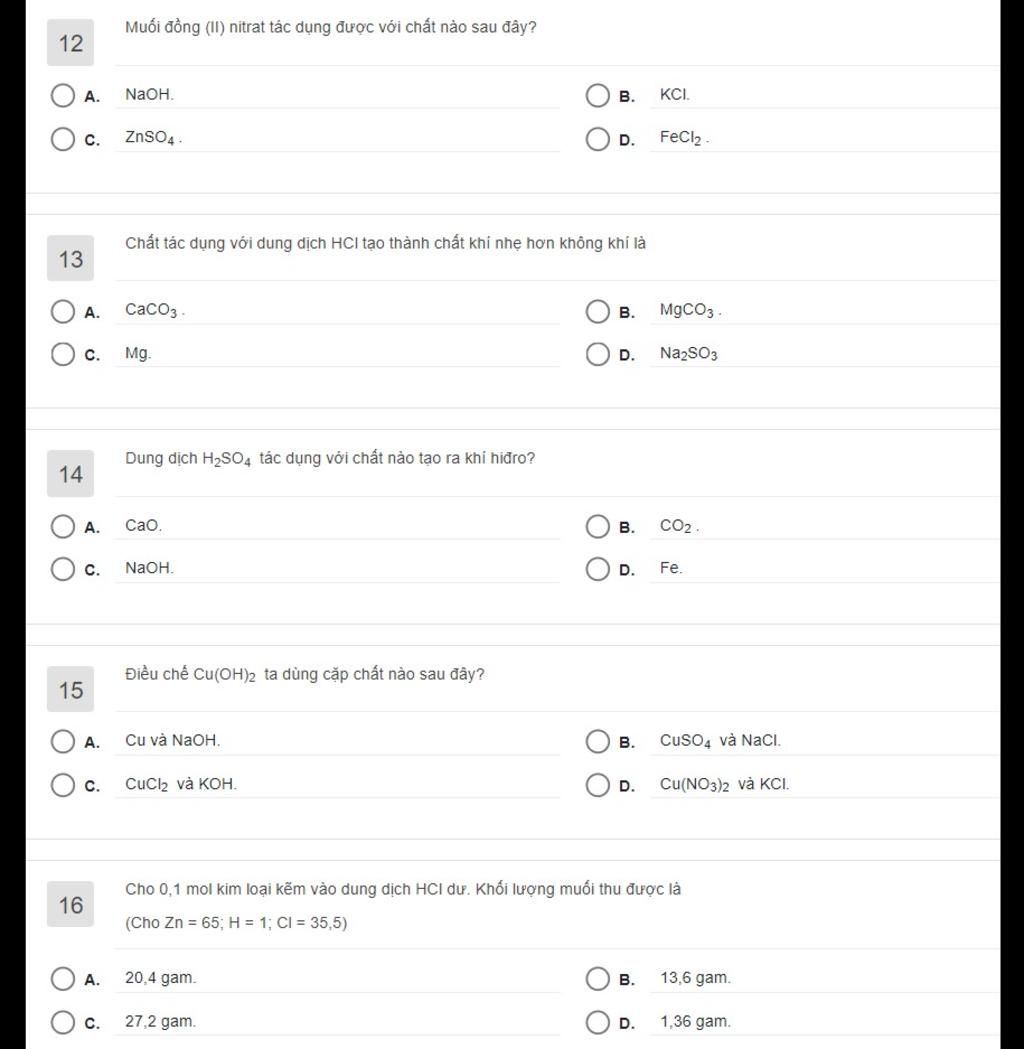This screenshot has height=1049, width=1024.
Task: Choose MgCO3 option in question 13
Action: (x=597, y=311)
